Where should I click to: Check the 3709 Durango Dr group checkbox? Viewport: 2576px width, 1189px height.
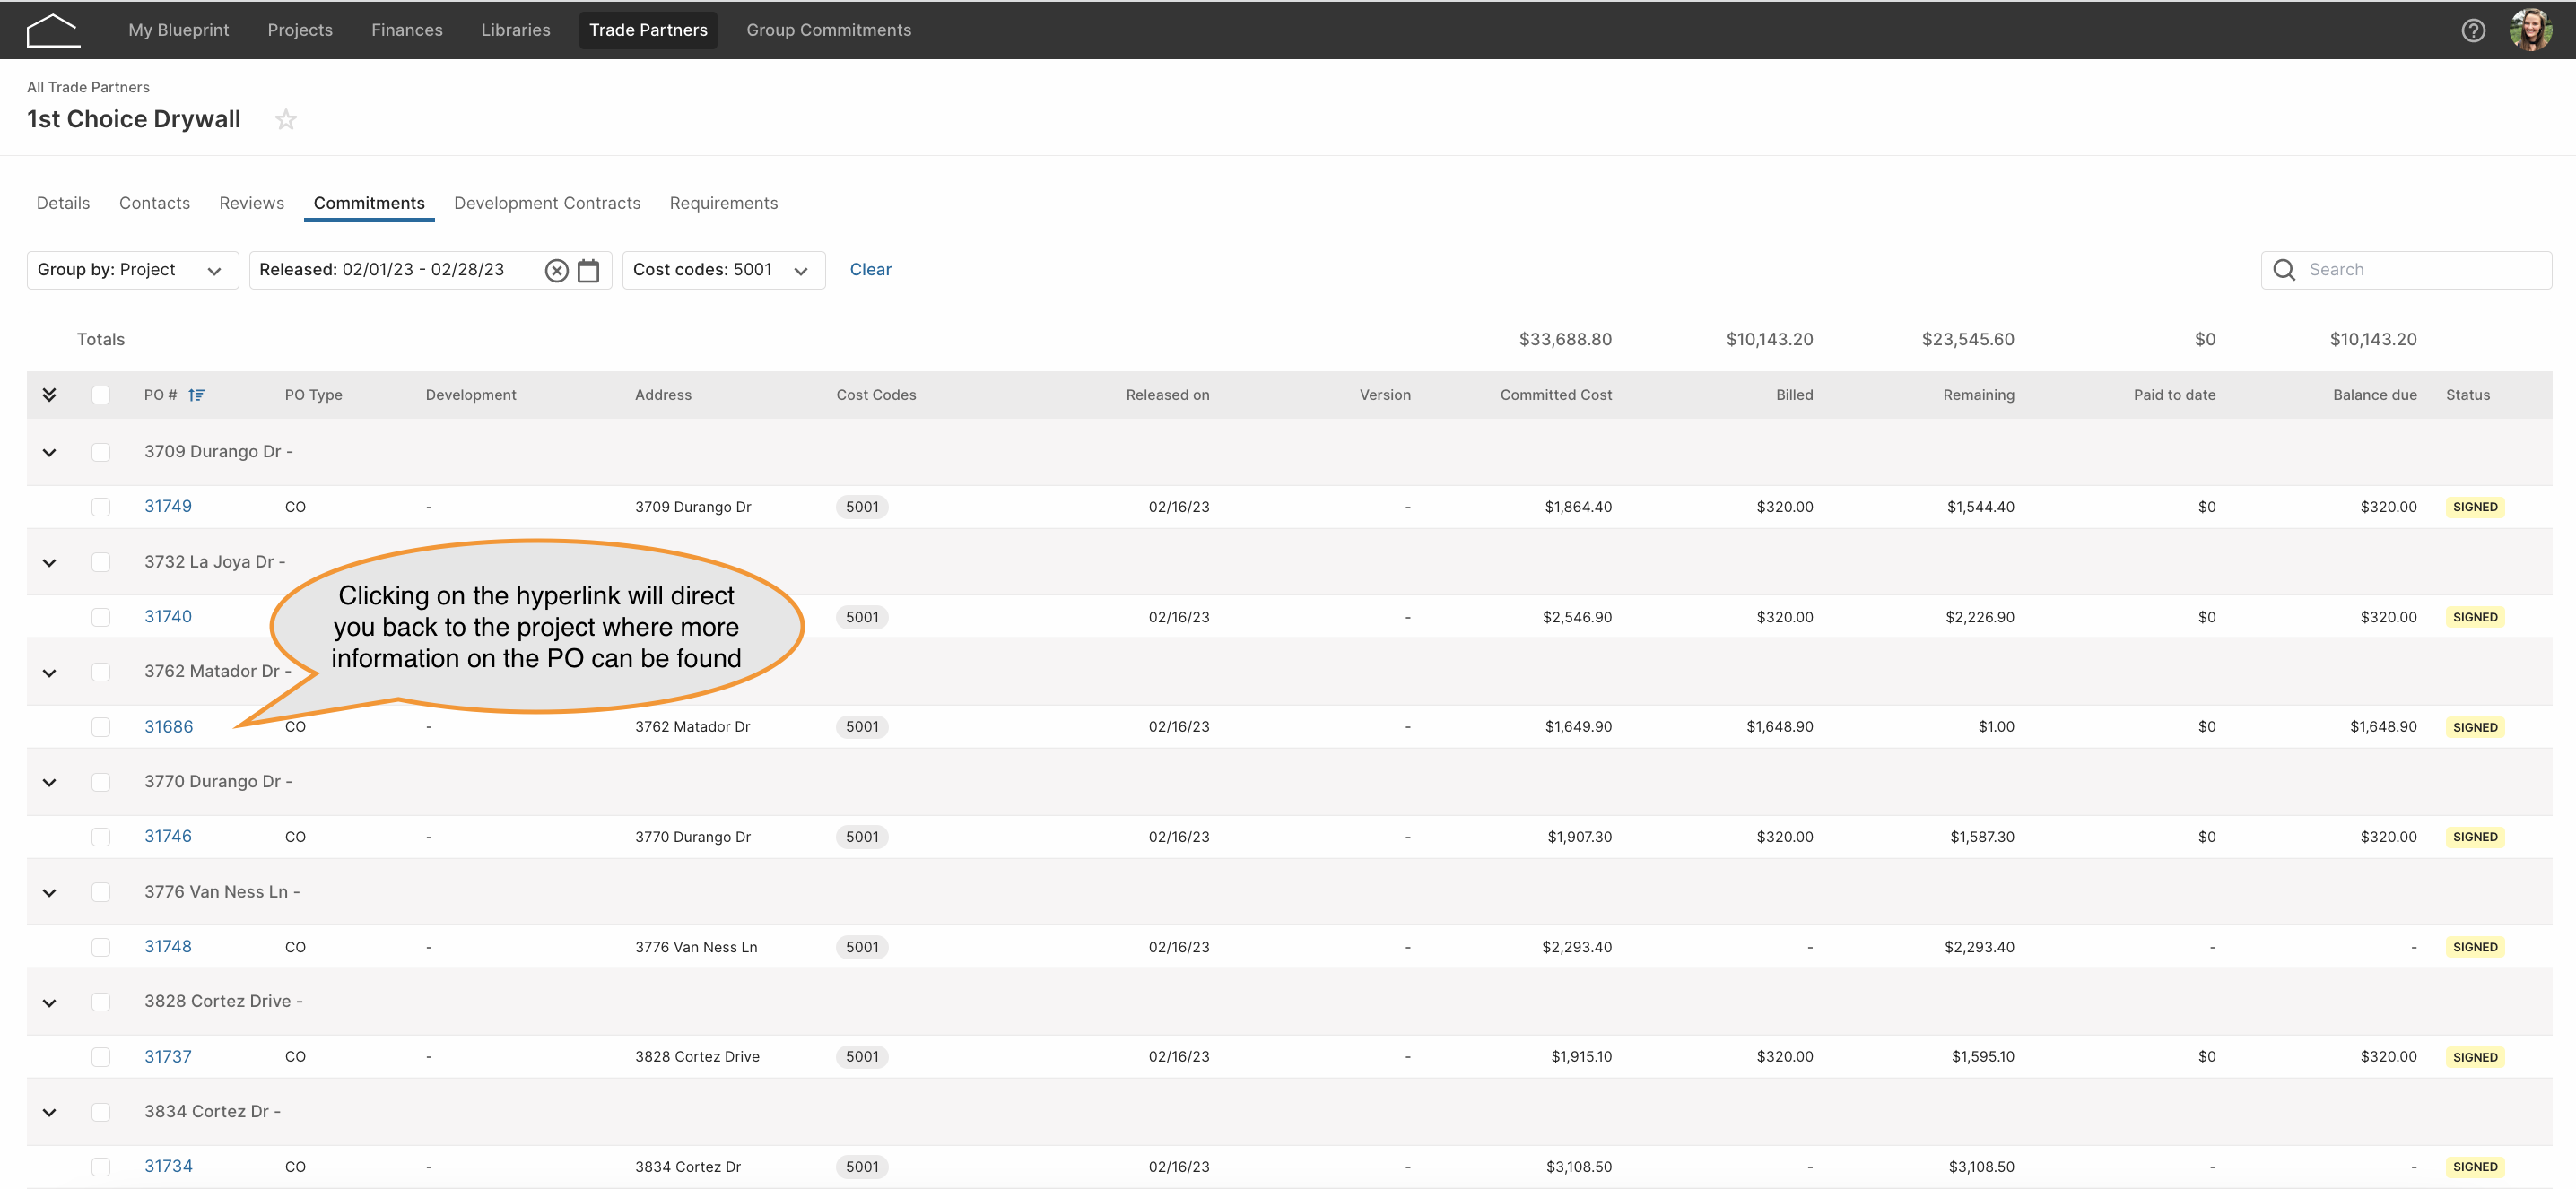click(101, 452)
